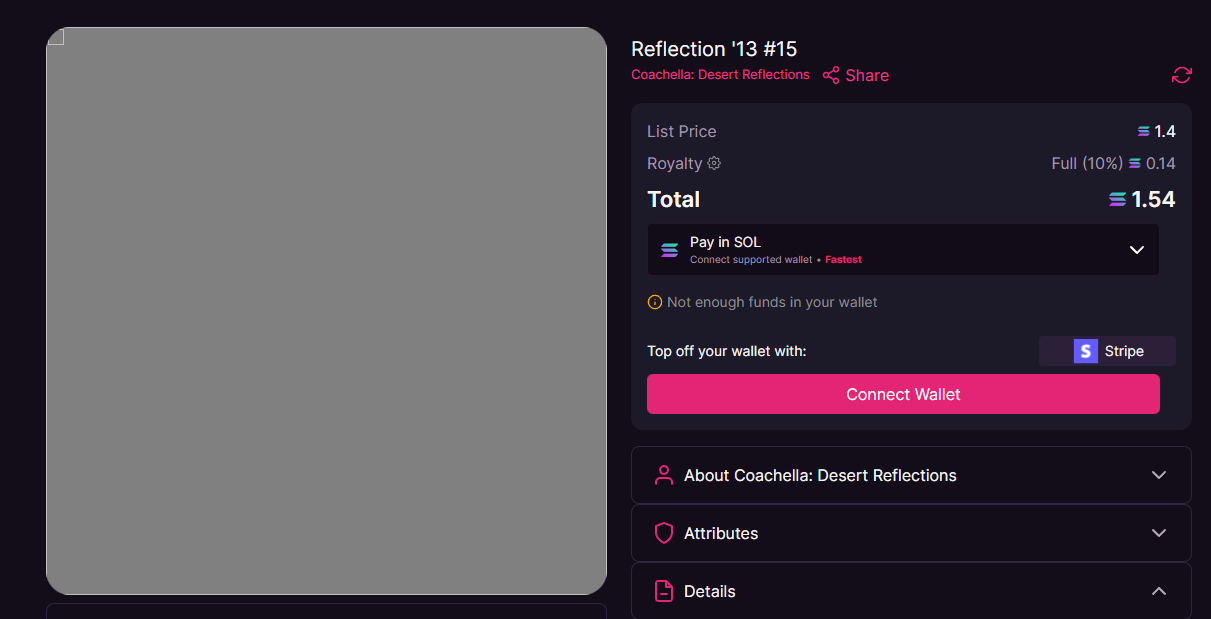Expand the About Coachella: Desert Reflections section
This screenshot has width=1211, height=619.
tap(1158, 475)
